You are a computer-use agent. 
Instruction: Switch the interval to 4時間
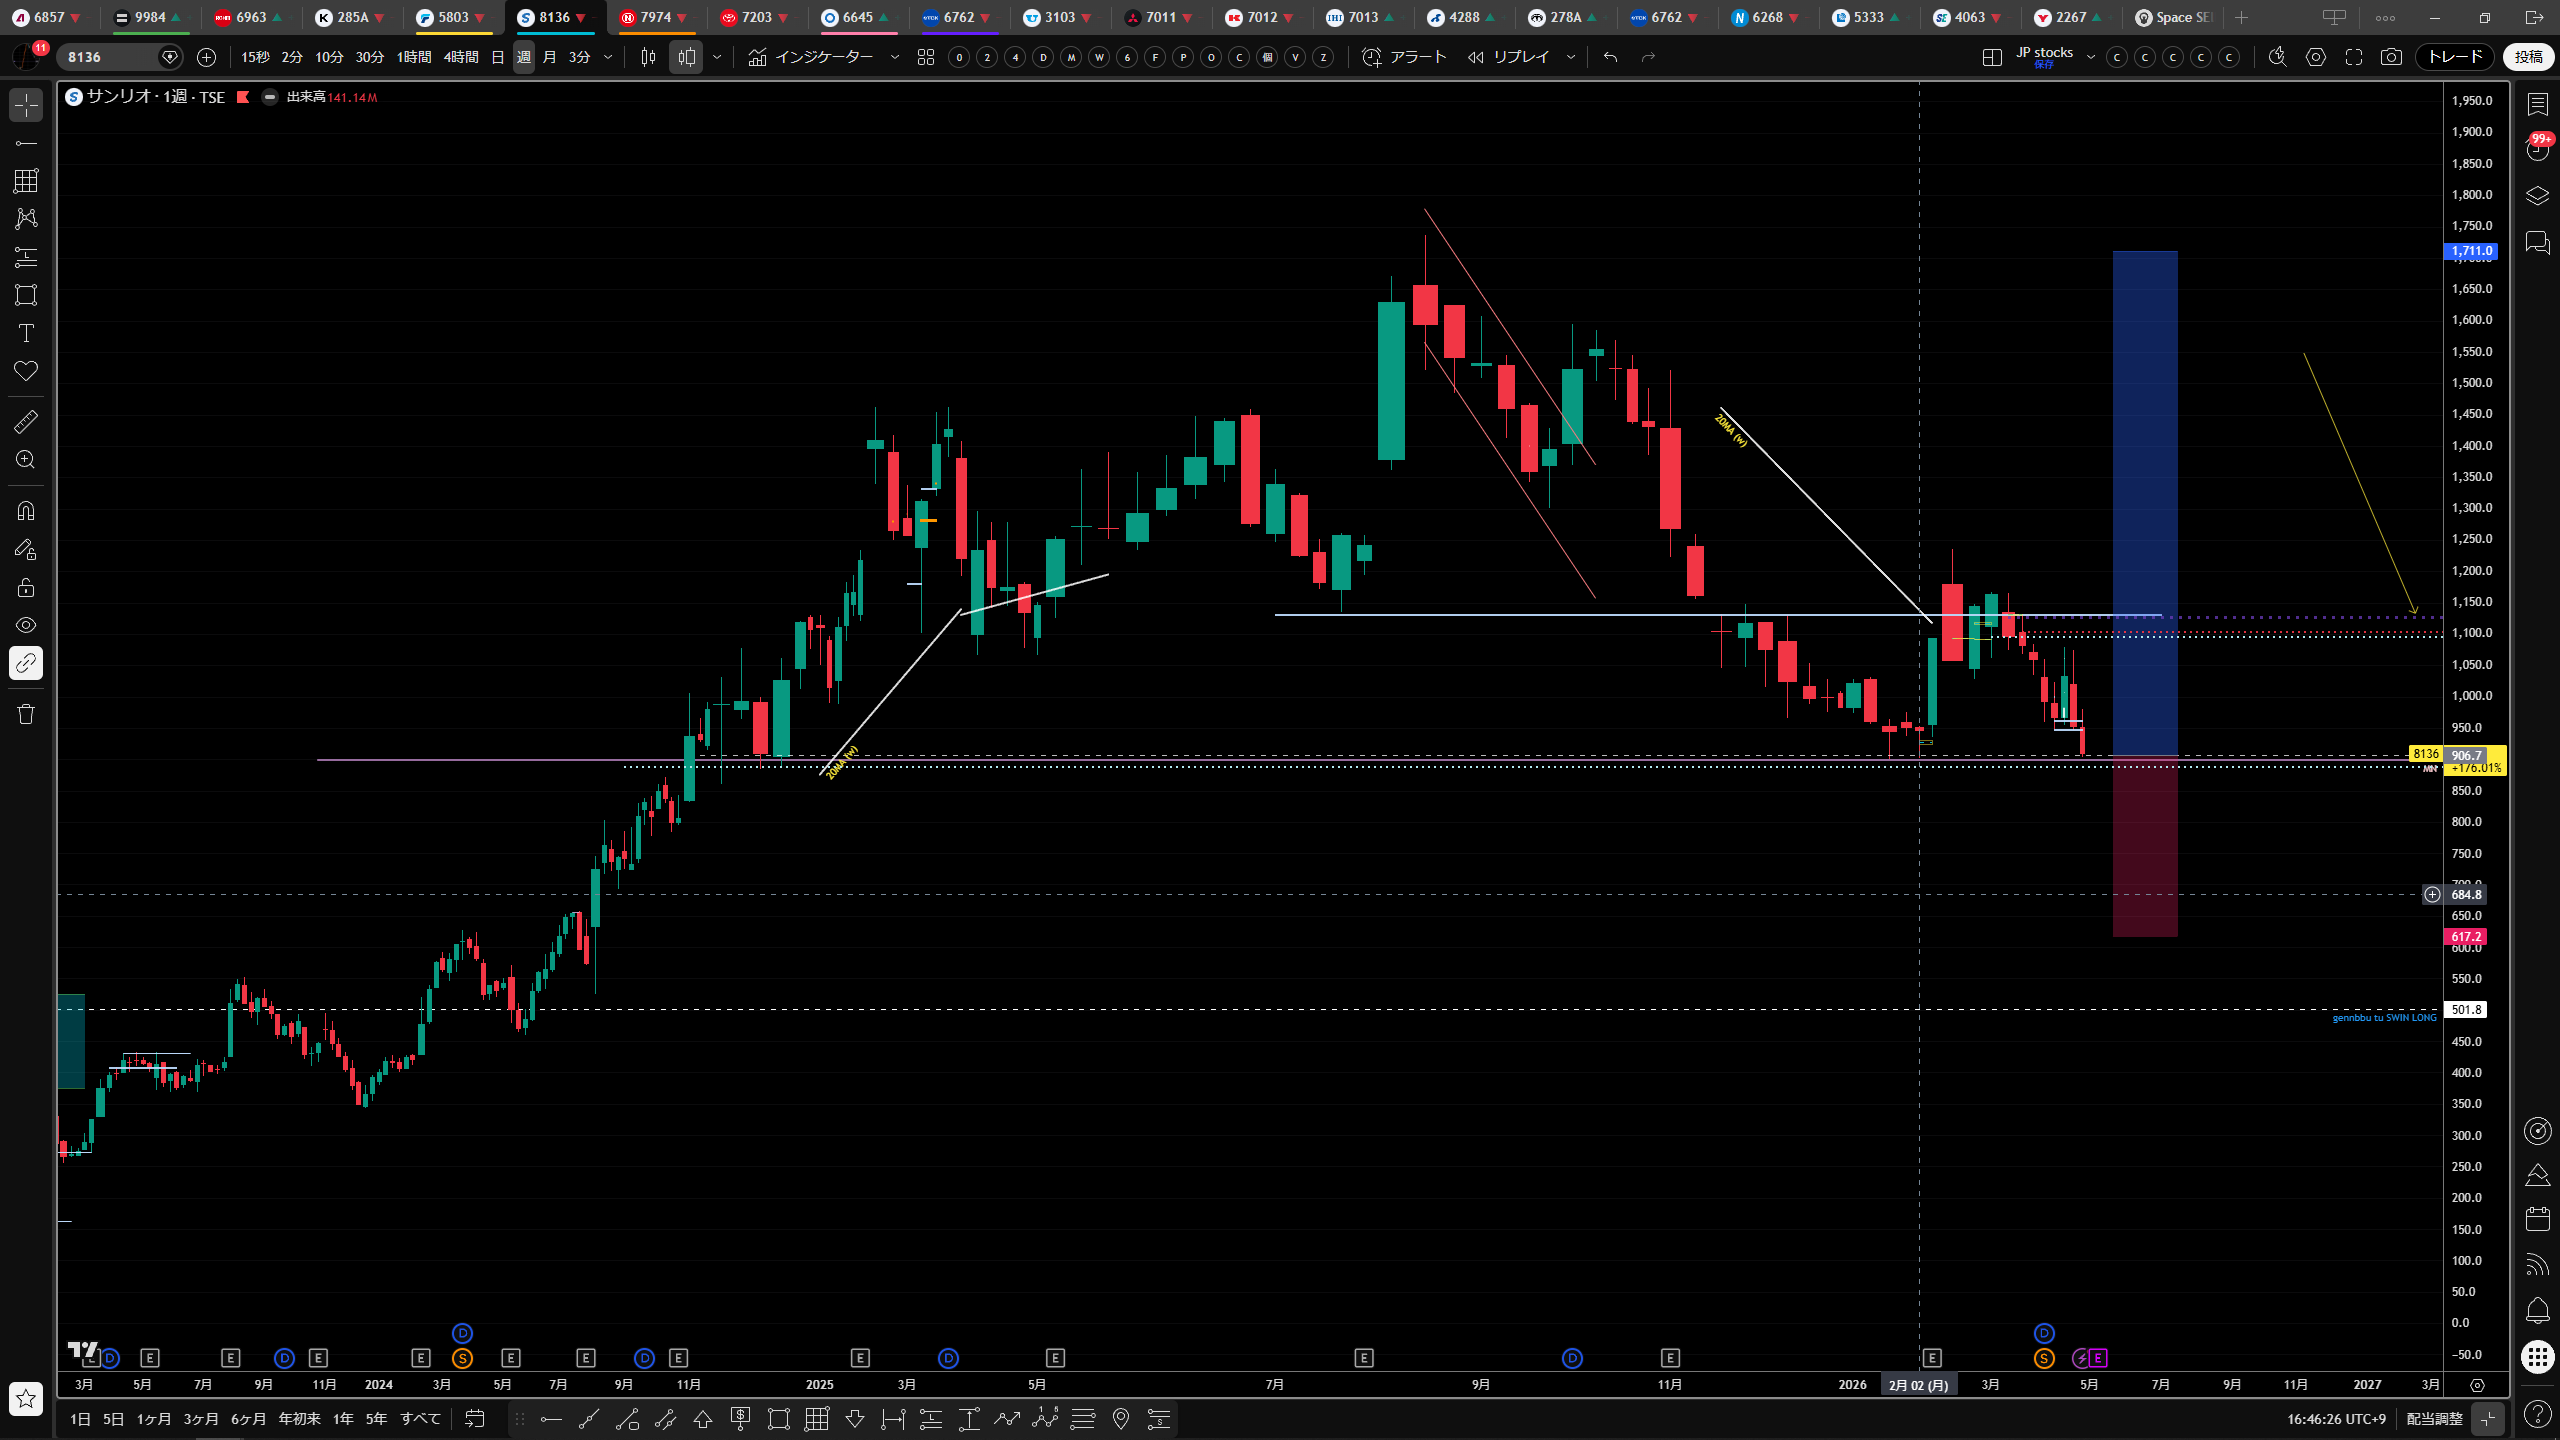[461, 57]
